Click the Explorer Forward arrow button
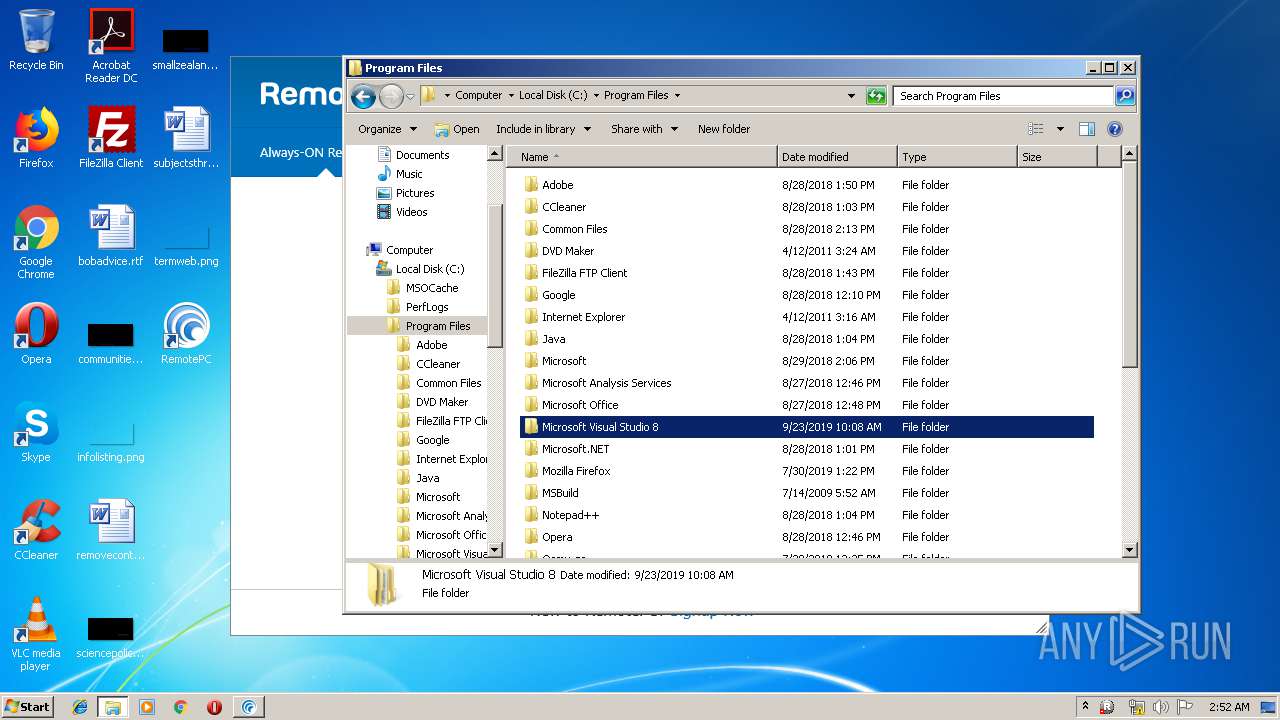This screenshot has height=720, width=1280. 391,96
